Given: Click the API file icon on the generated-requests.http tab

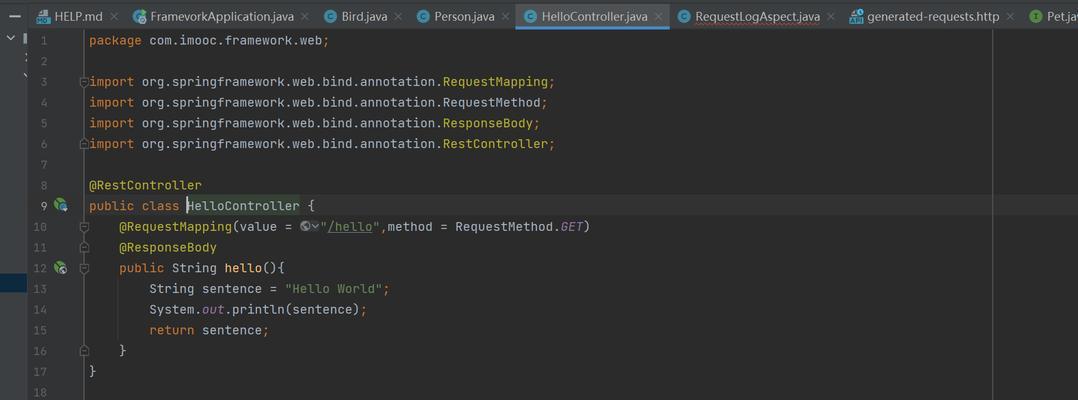Looking at the screenshot, I should click(856, 16).
